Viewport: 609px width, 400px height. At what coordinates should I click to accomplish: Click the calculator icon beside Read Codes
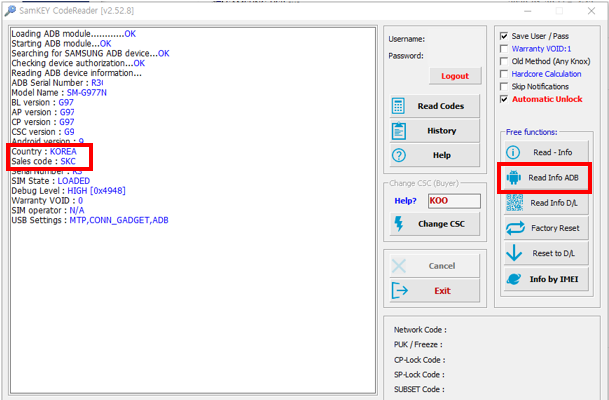(x=398, y=106)
